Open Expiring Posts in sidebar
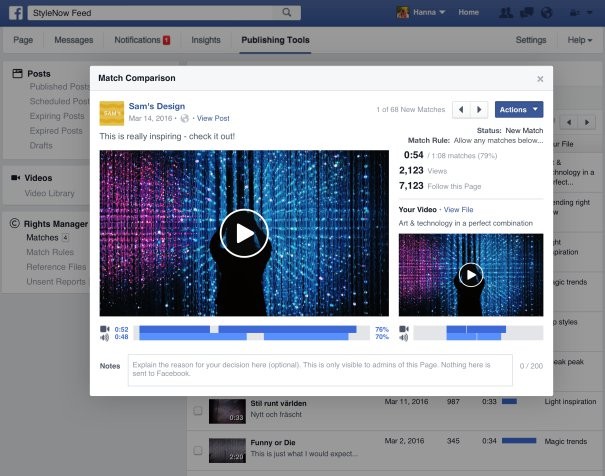The height and width of the screenshot is (476, 605). [57, 116]
